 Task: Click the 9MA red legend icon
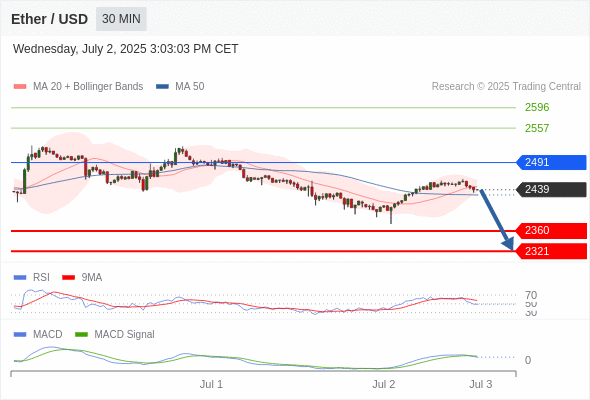(x=68, y=278)
